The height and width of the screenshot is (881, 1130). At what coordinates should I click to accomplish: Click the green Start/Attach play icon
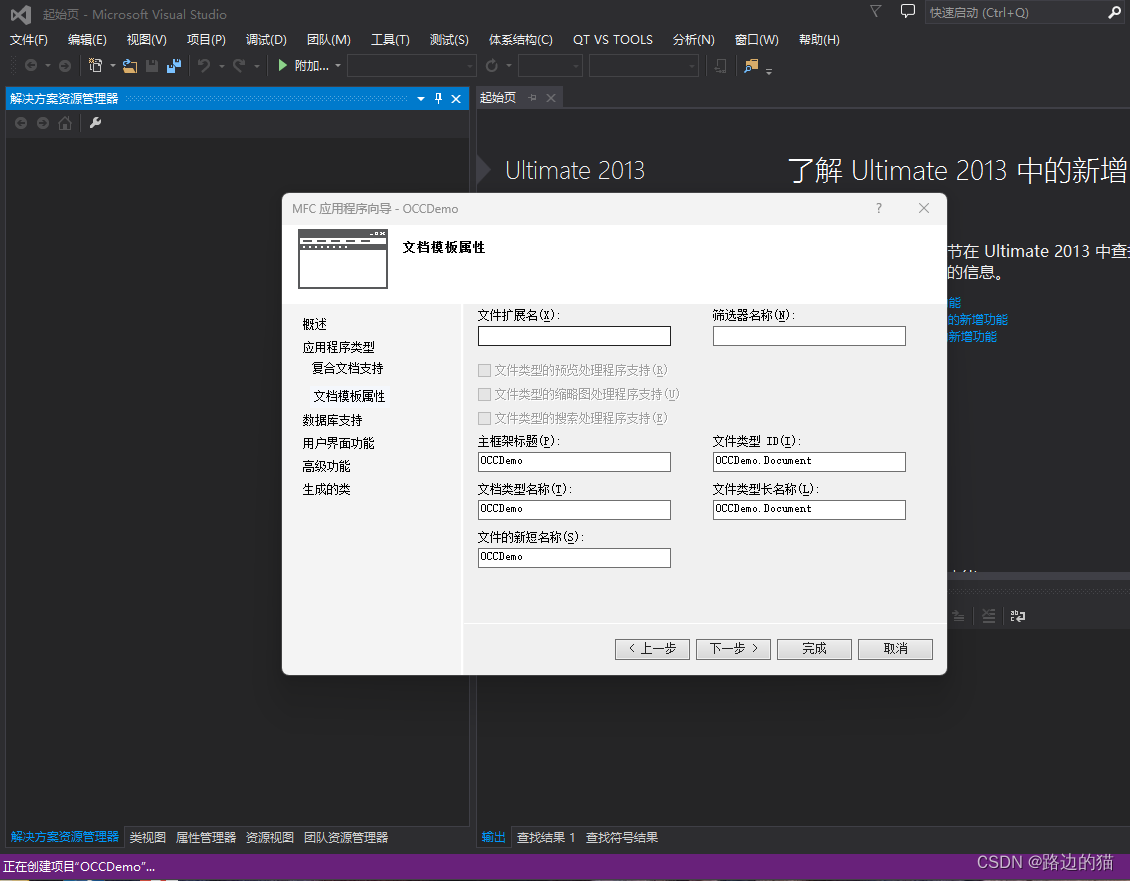click(282, 66)
